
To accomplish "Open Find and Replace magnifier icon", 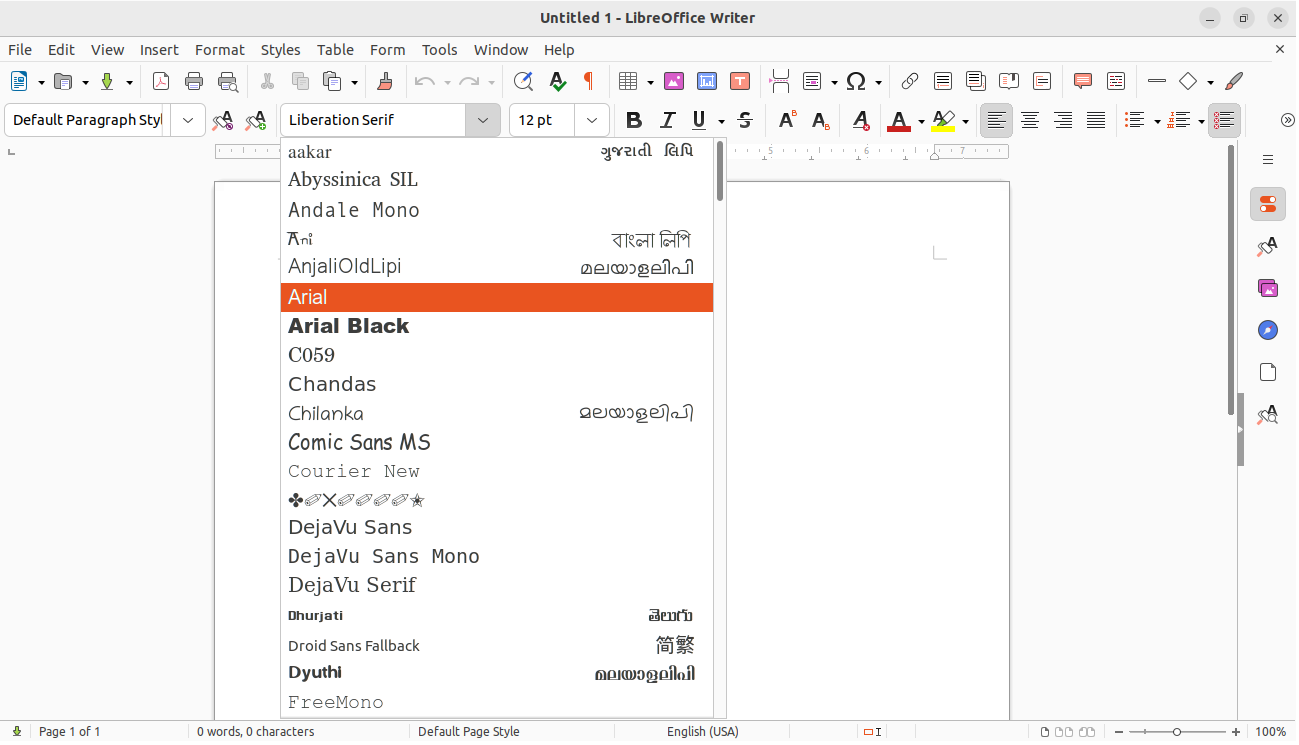I will (x=523, y=82).
